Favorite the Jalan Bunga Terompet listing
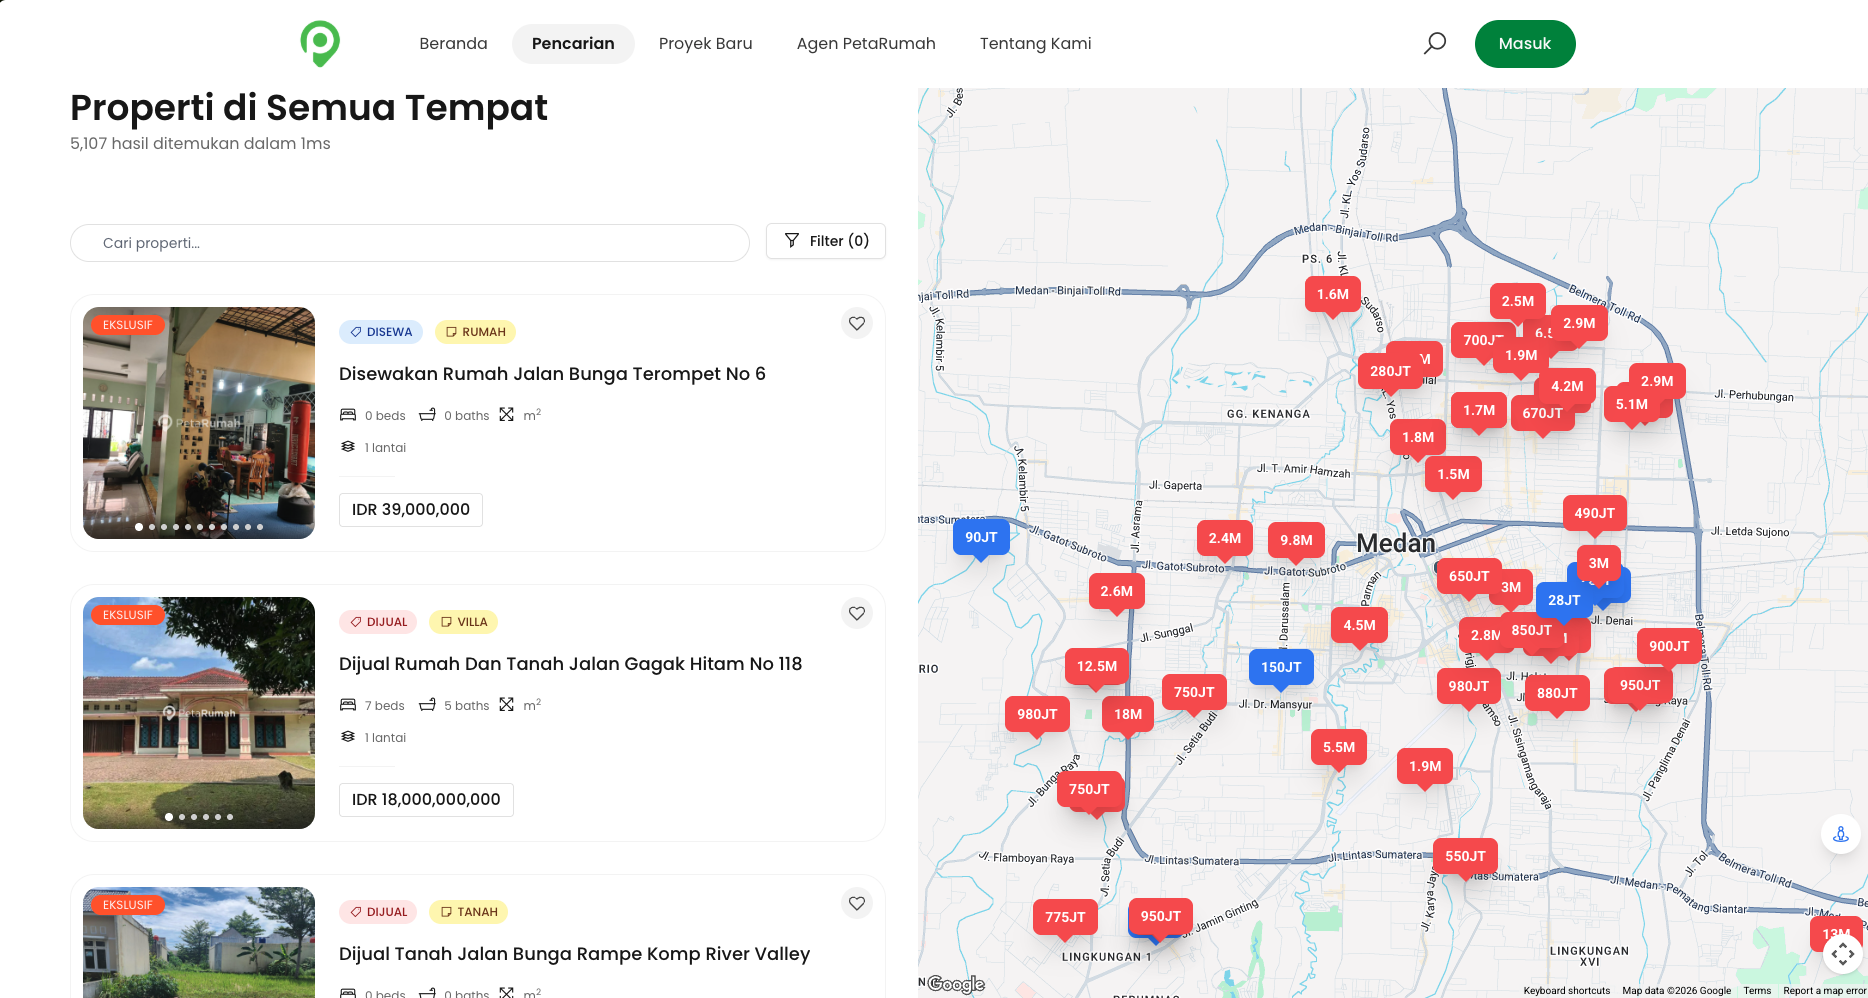This screenshot has width=1868, height=998. pos(856,322)
